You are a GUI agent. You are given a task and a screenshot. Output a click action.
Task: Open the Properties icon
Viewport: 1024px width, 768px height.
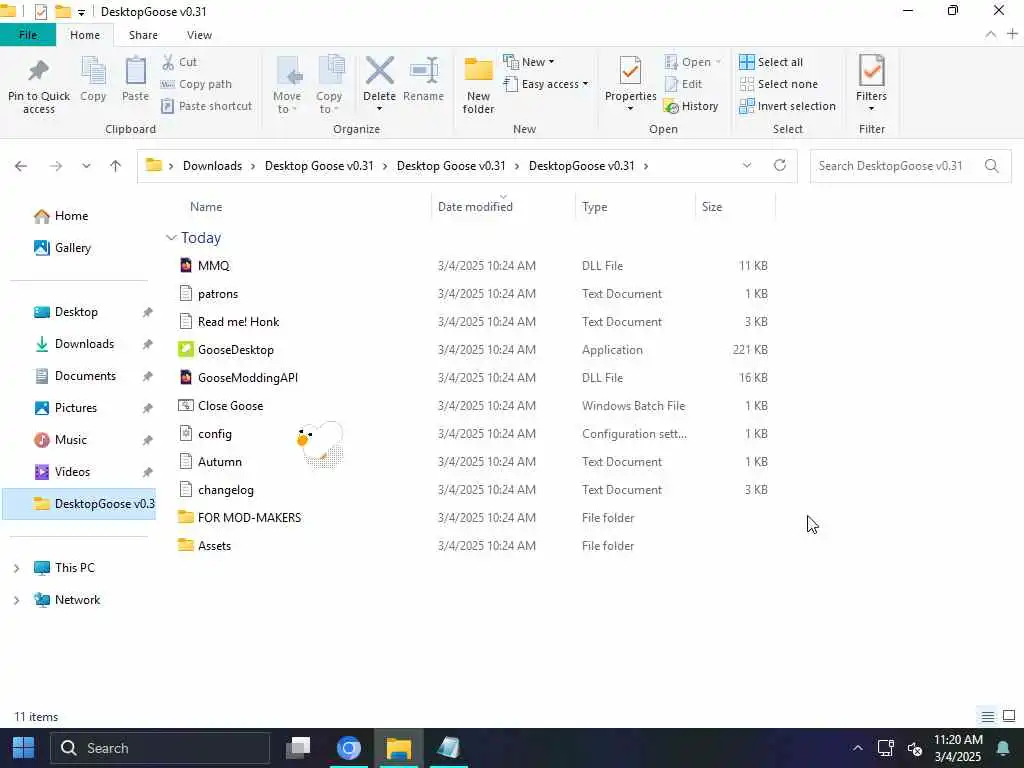pyautogui.click(x=630, y=71)
